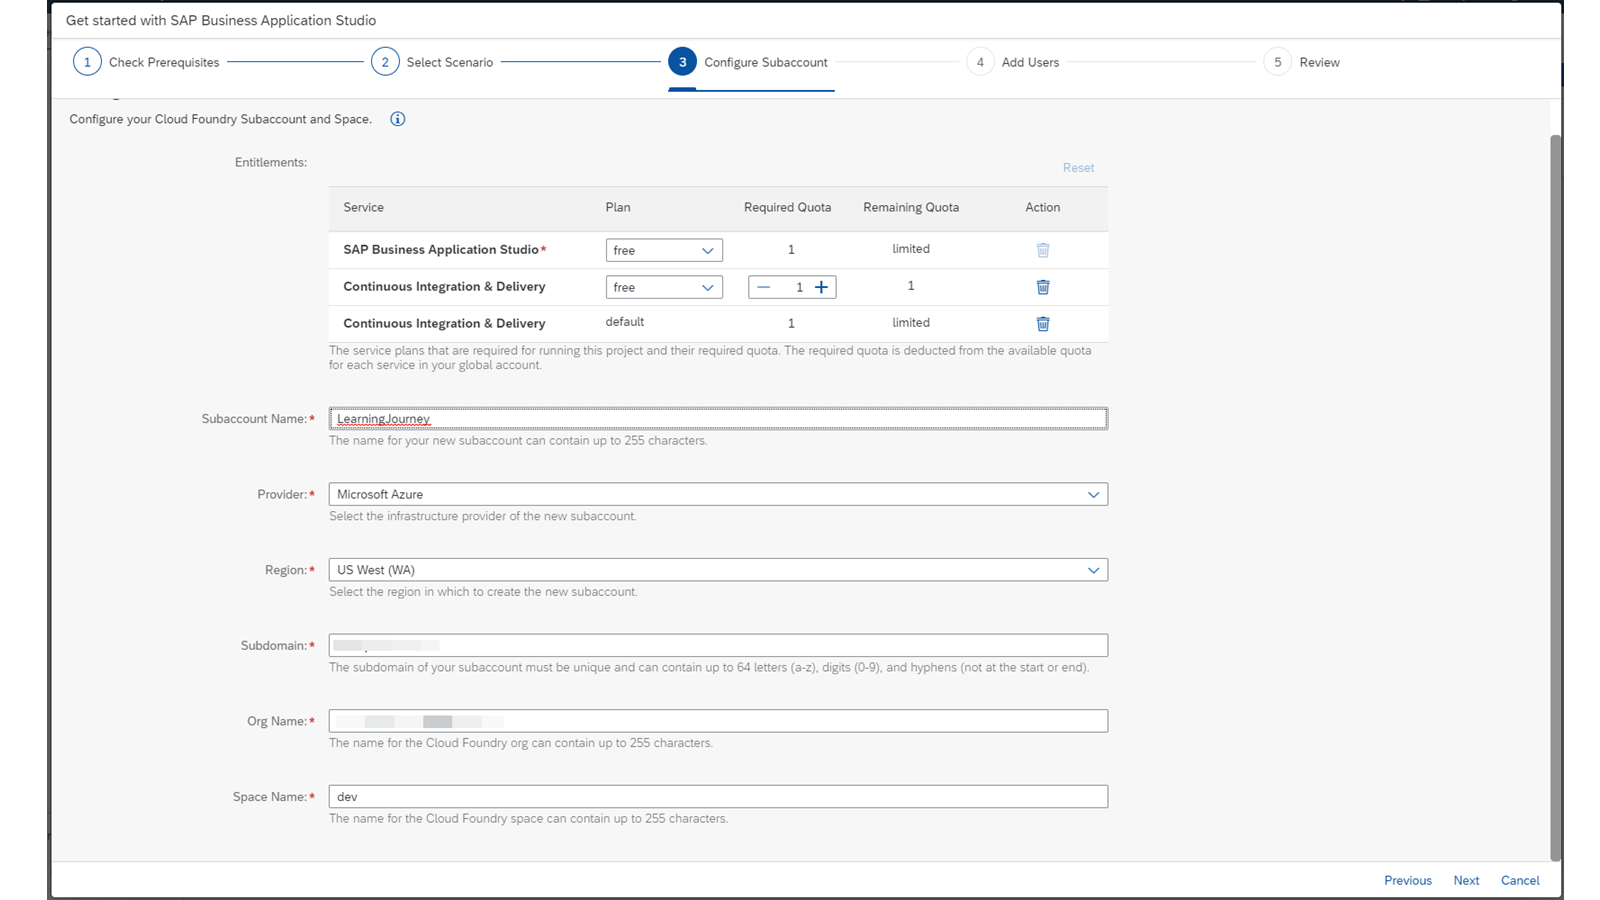Select step 3 Configure Subaccount
Screen dimensions: 1600x900
tap(748, 62)
